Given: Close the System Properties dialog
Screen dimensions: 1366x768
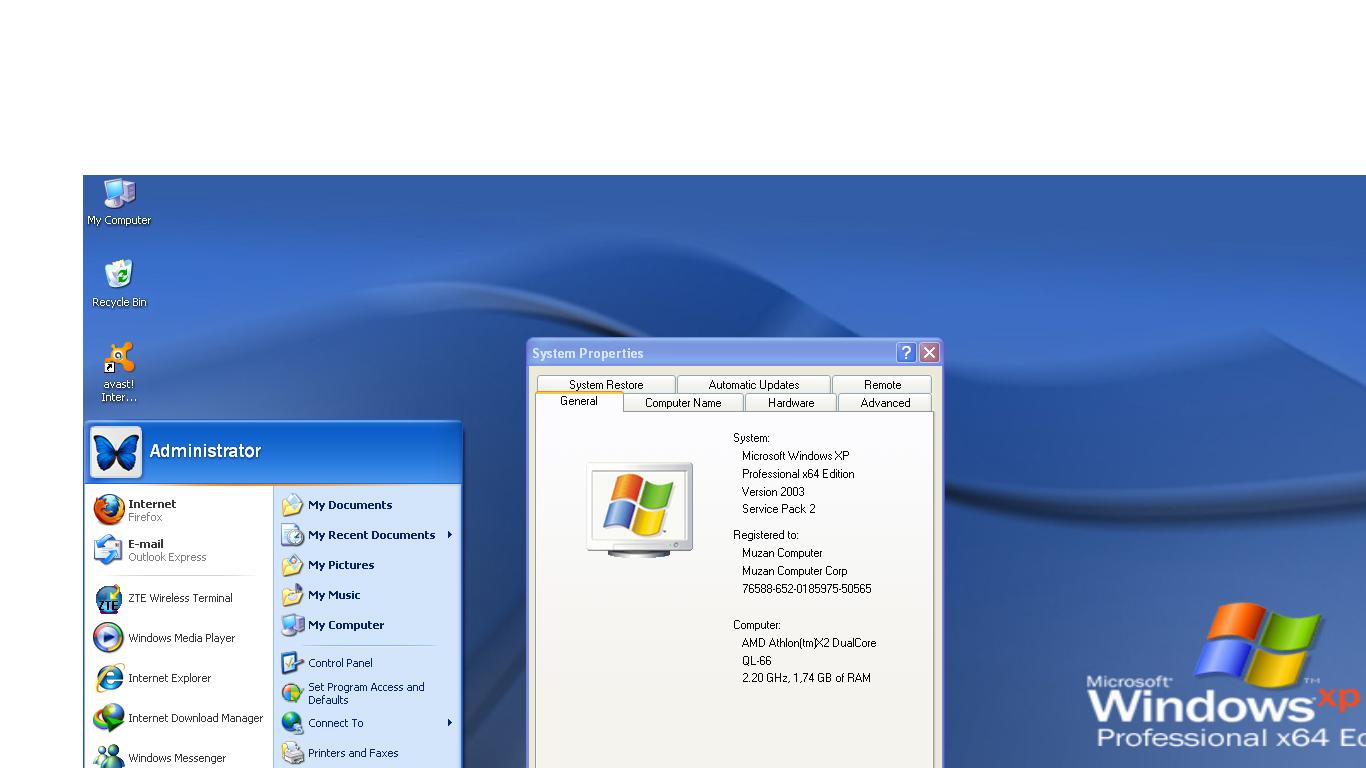Looking at the screenshot, I should click(x=929, y=352).
